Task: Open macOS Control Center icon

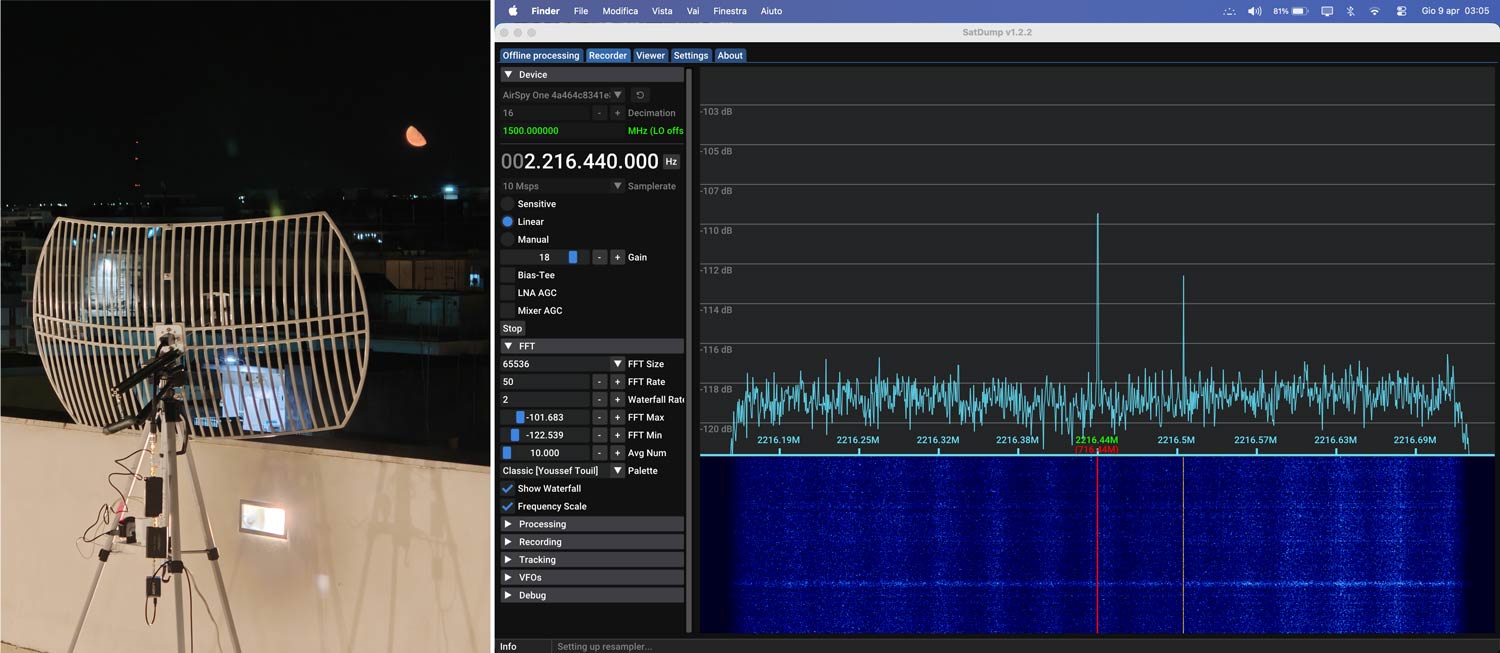Action: click(x=1400, y=11)
